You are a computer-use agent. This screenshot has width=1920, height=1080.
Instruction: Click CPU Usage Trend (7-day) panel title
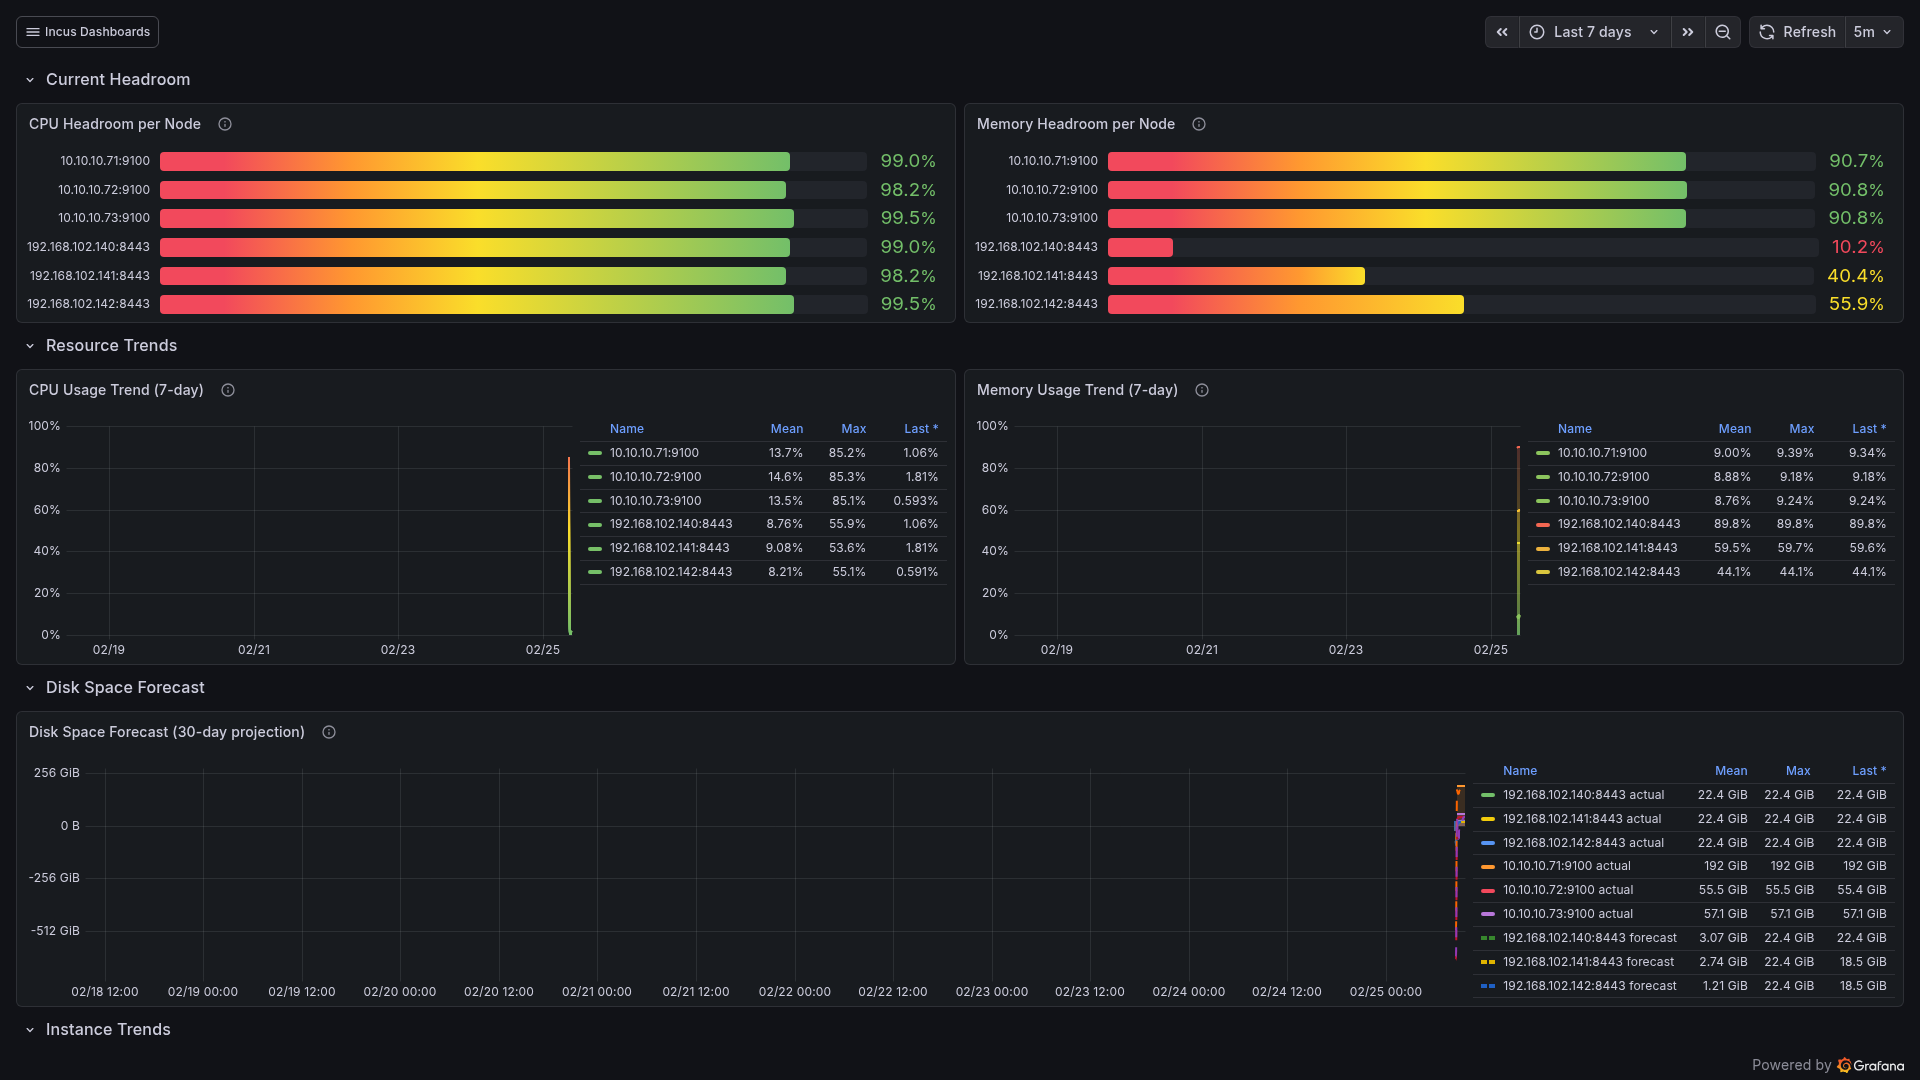click(x=116, y=390)
